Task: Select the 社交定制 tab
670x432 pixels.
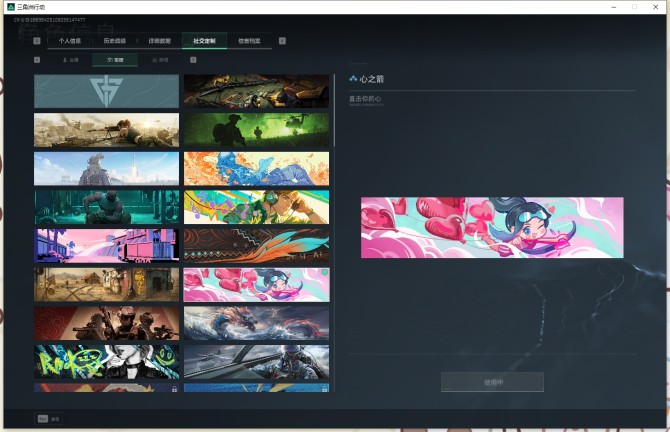Action: 204,41
